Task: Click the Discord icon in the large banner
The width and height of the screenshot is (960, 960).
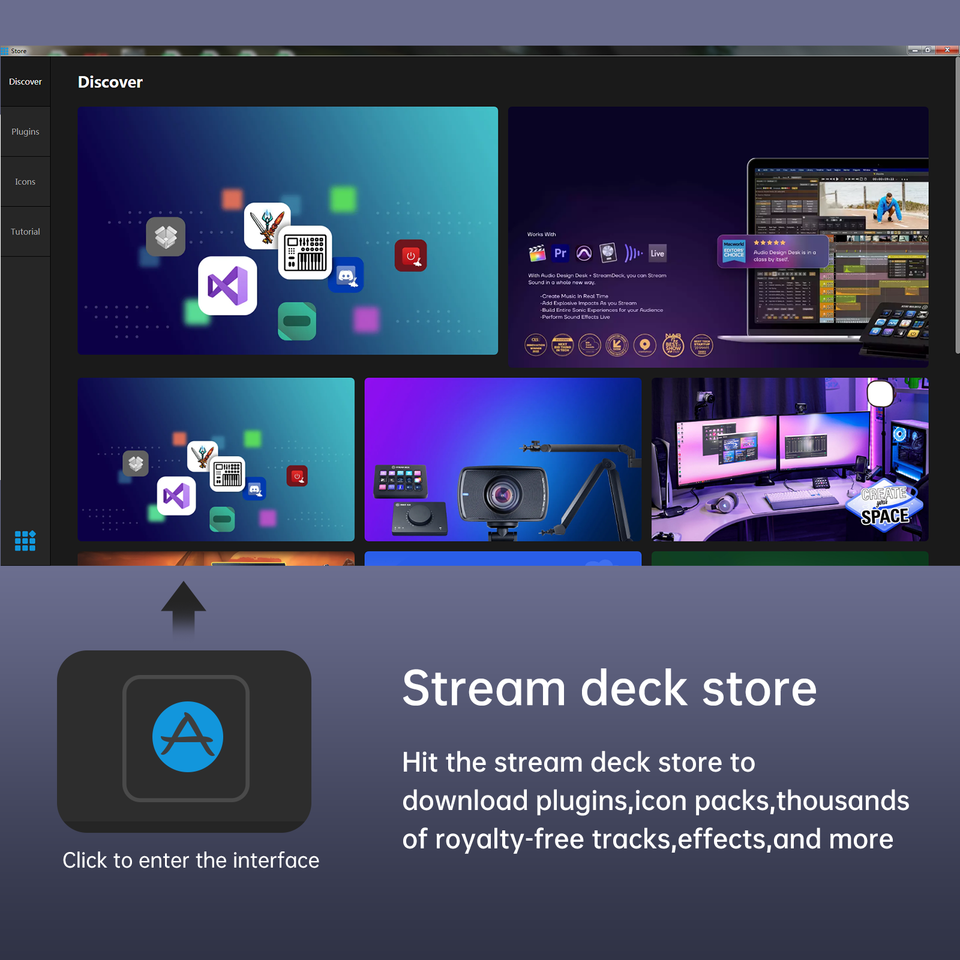Action: [347, 274]
